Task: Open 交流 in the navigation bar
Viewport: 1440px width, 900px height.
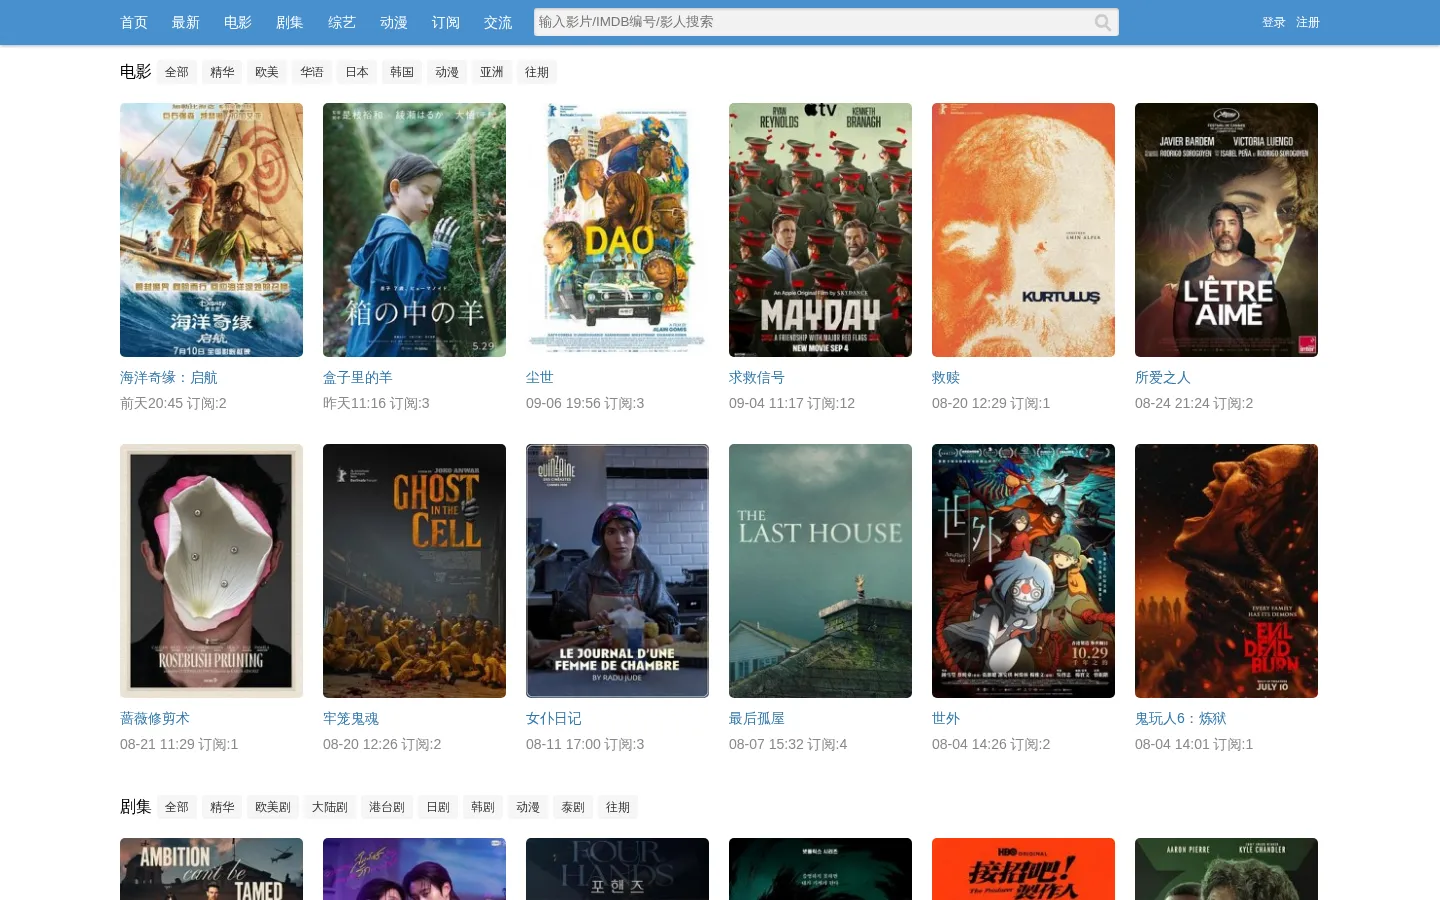Action: point(498,22)
